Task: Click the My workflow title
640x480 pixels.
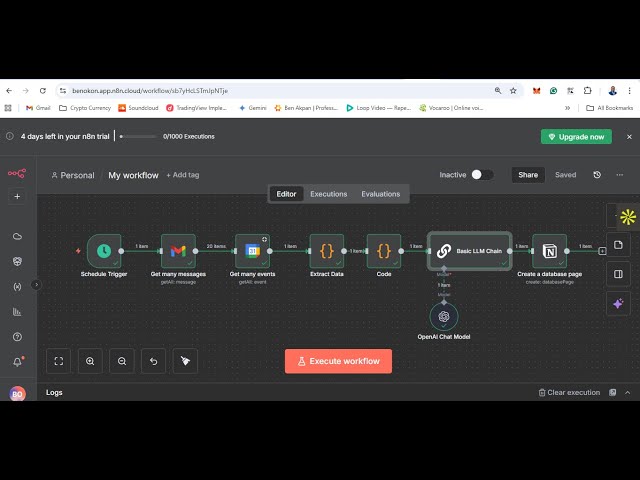Action: point(133,175)
